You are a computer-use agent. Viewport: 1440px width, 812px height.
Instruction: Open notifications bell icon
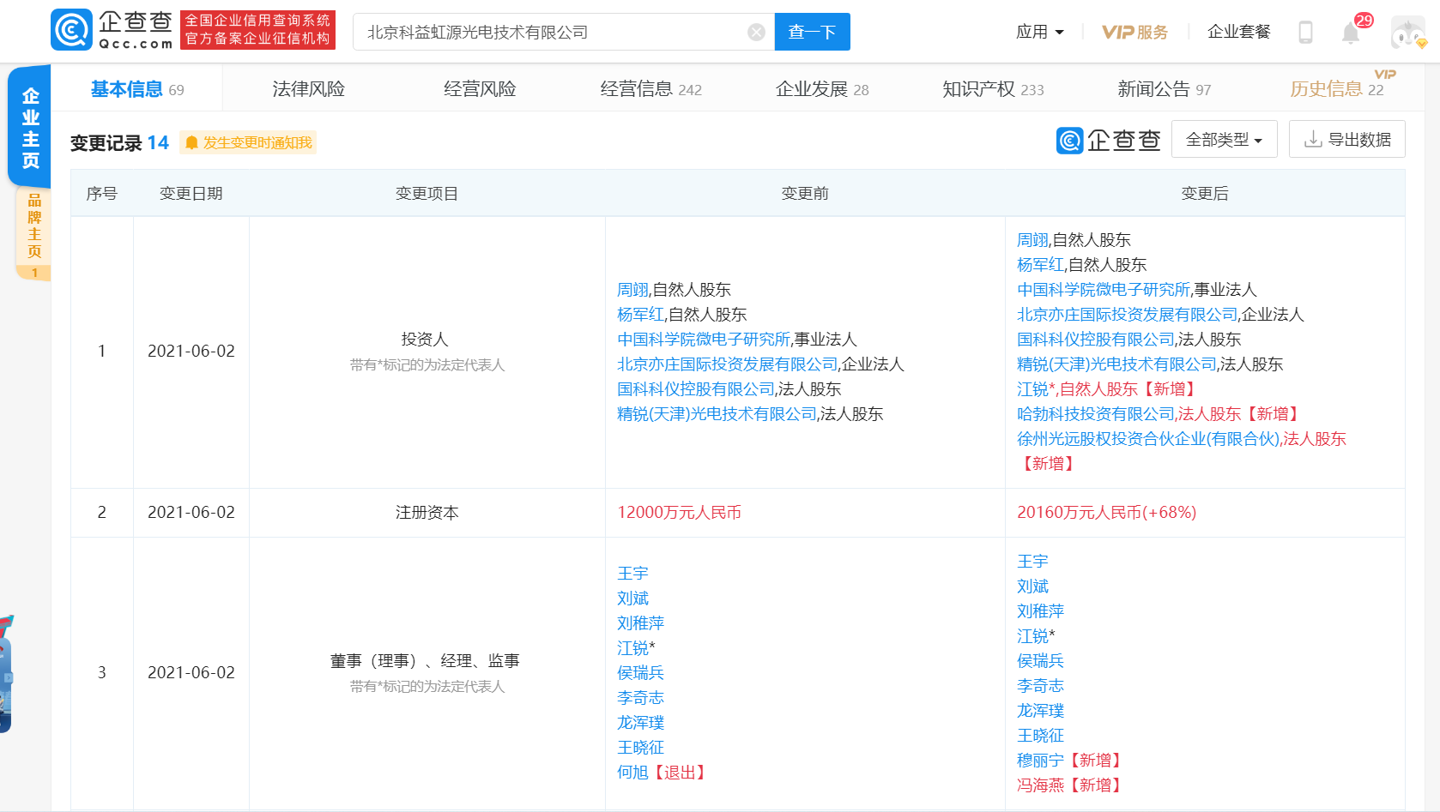click(1351, 32)
